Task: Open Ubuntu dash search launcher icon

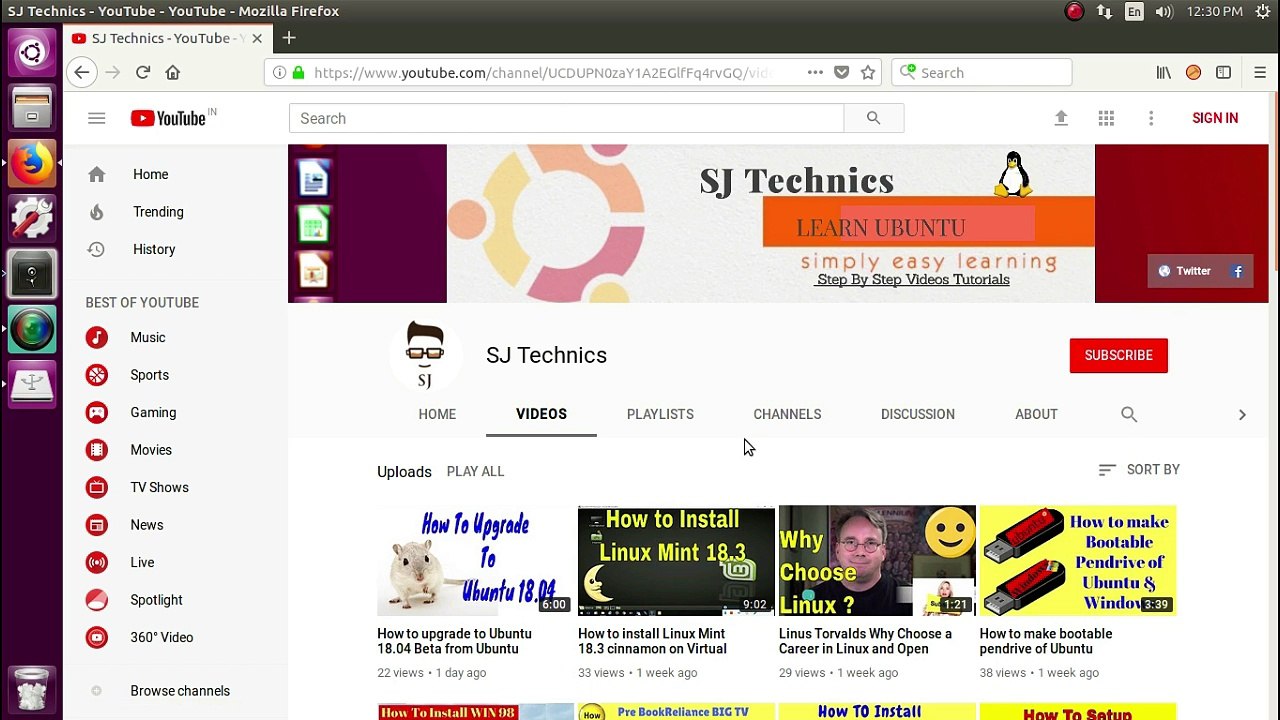Action: [32, 52]
